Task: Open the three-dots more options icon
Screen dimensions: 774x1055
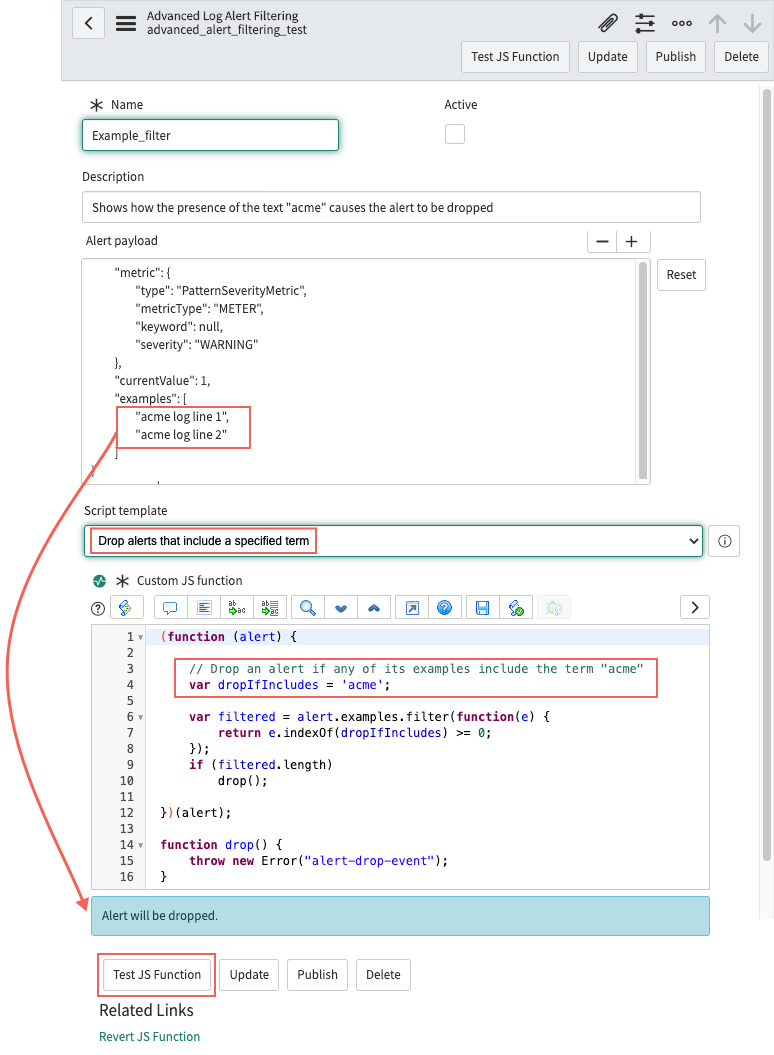Action: tap(682, 24)
